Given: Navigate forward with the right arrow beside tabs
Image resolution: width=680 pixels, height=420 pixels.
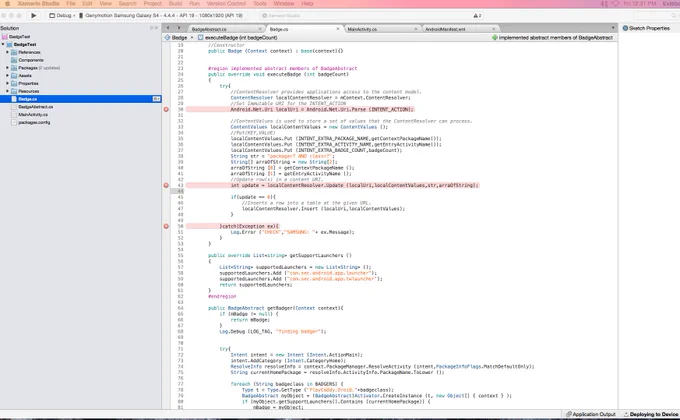Looking at the screenshot, I should tap(179, 28).
